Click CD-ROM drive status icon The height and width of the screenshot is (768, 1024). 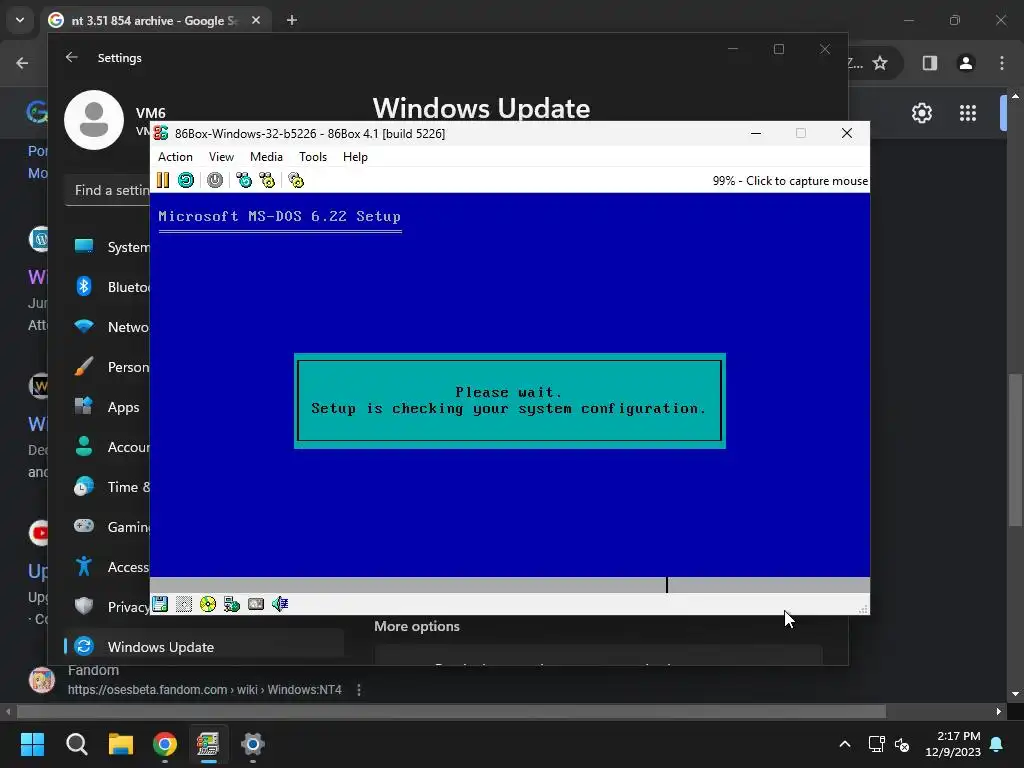tap(208, 604)
